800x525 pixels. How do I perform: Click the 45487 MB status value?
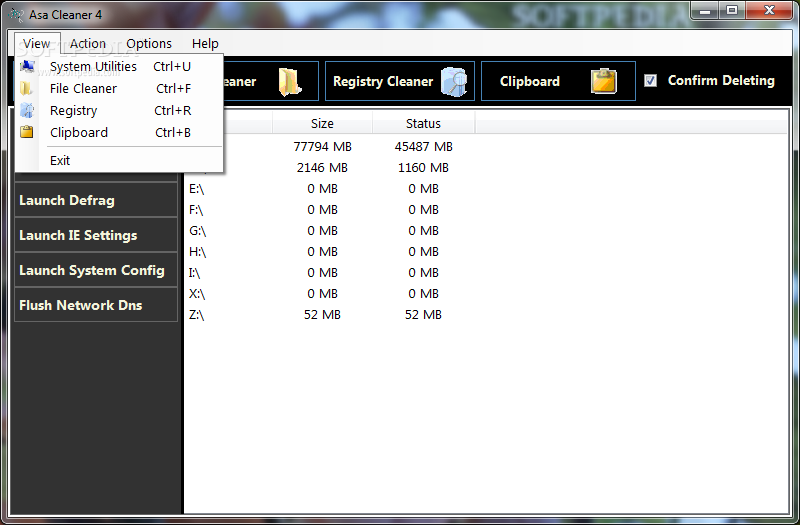(423, 147)
